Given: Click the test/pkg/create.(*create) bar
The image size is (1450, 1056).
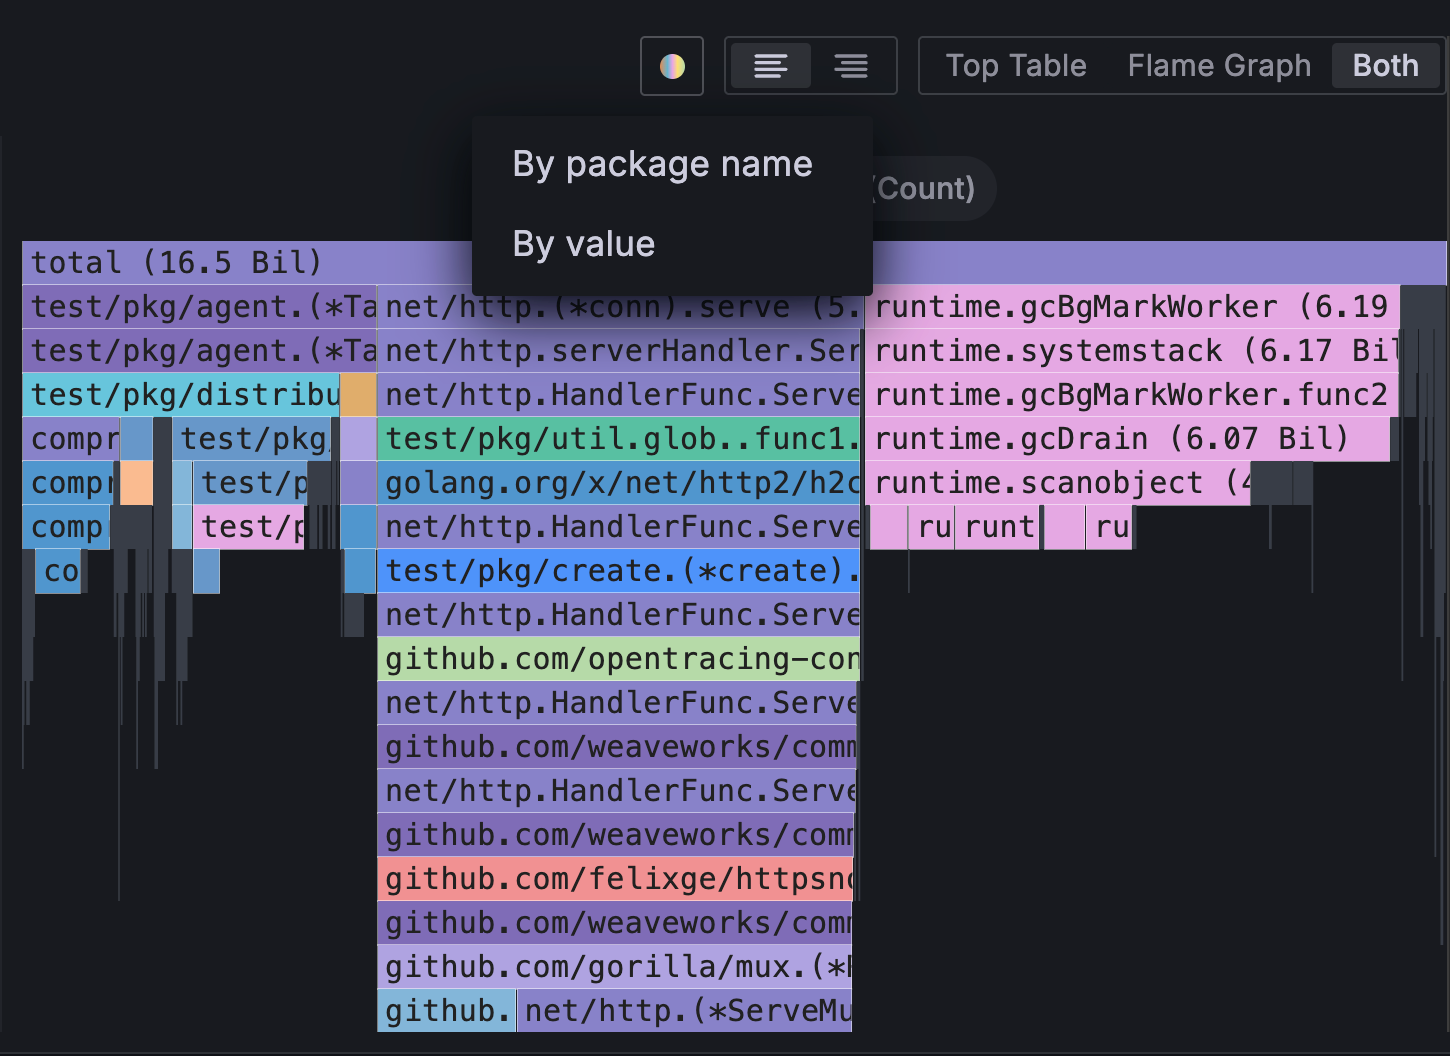Looking at the screenshot, I should pyautogui.click(x=620, y=571).
